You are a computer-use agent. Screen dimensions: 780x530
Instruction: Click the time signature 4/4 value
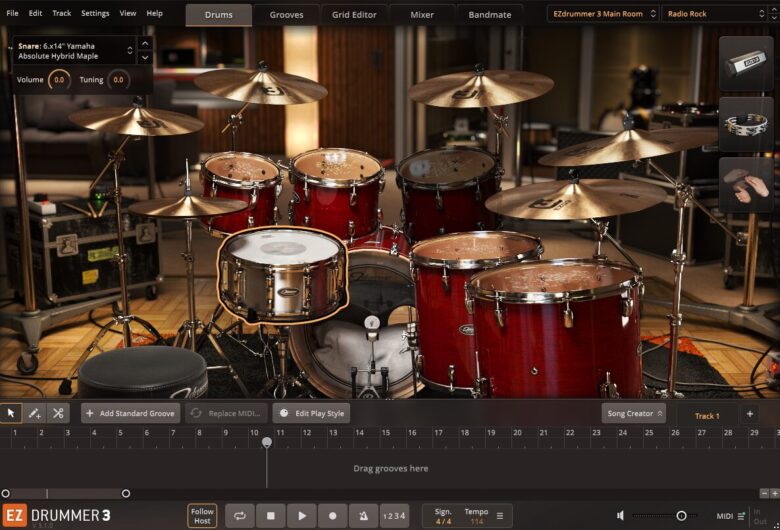[x=443, y=522]
